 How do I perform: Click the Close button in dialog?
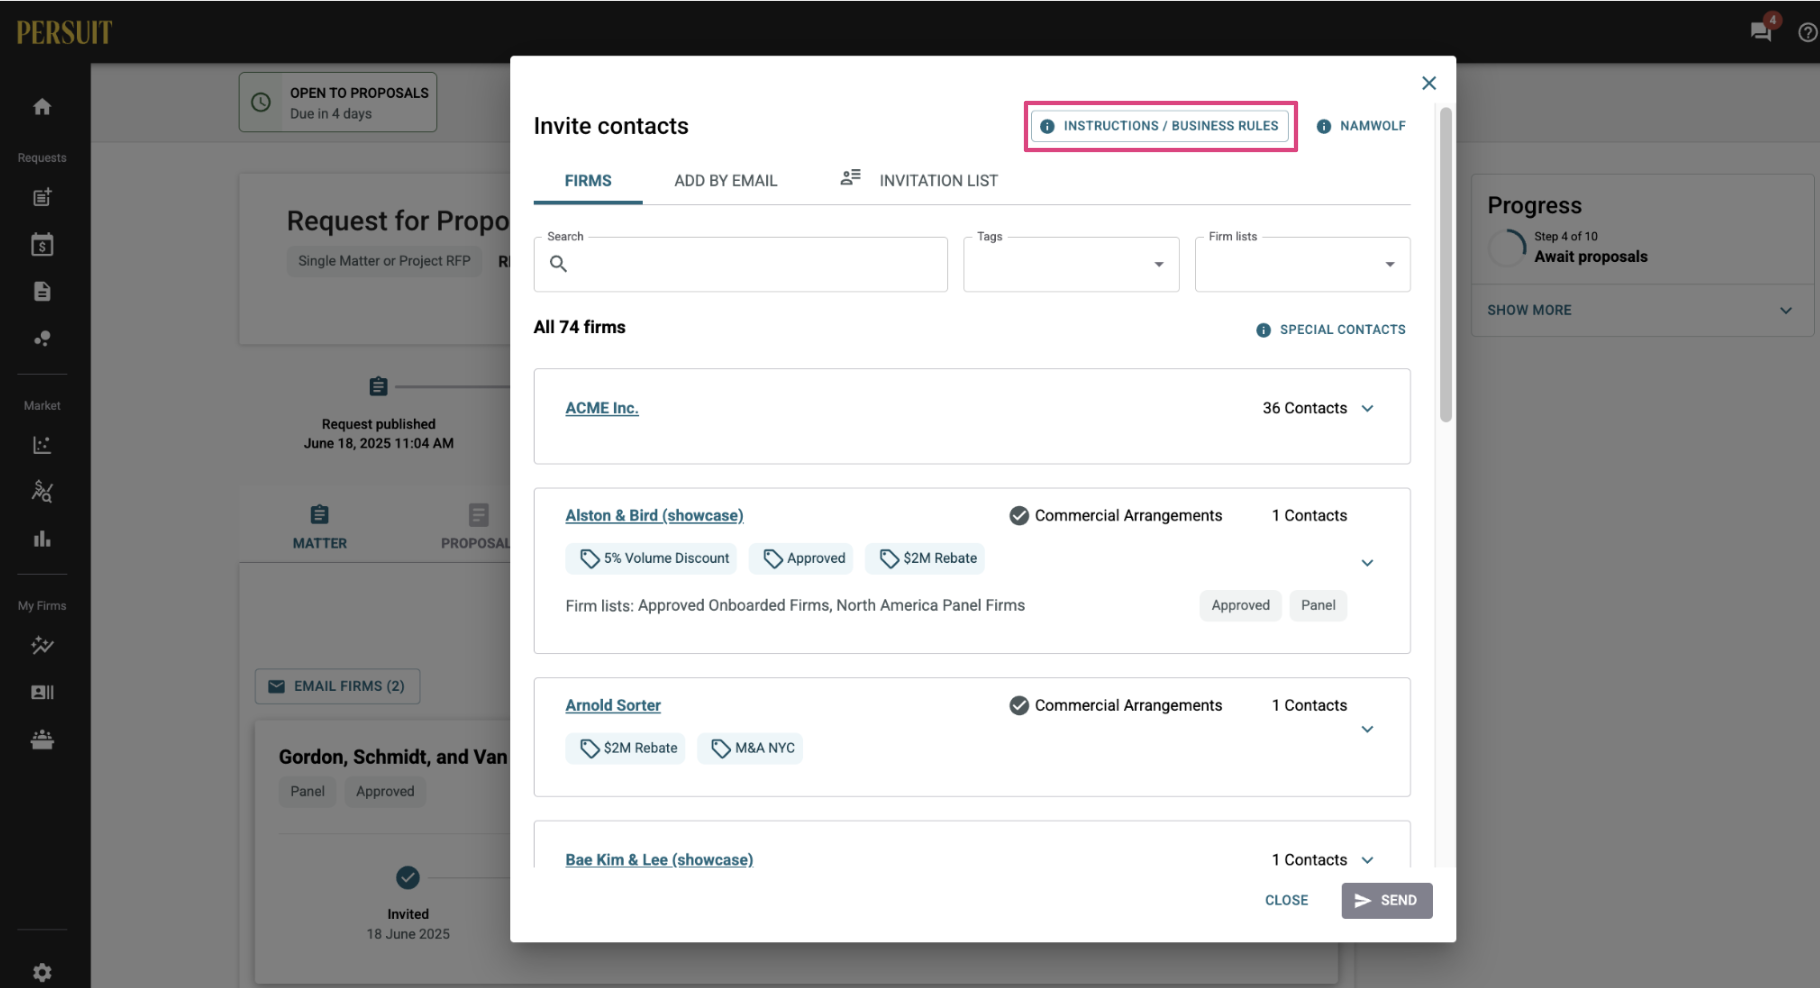pyautogui.click(x=1286, y=900)
